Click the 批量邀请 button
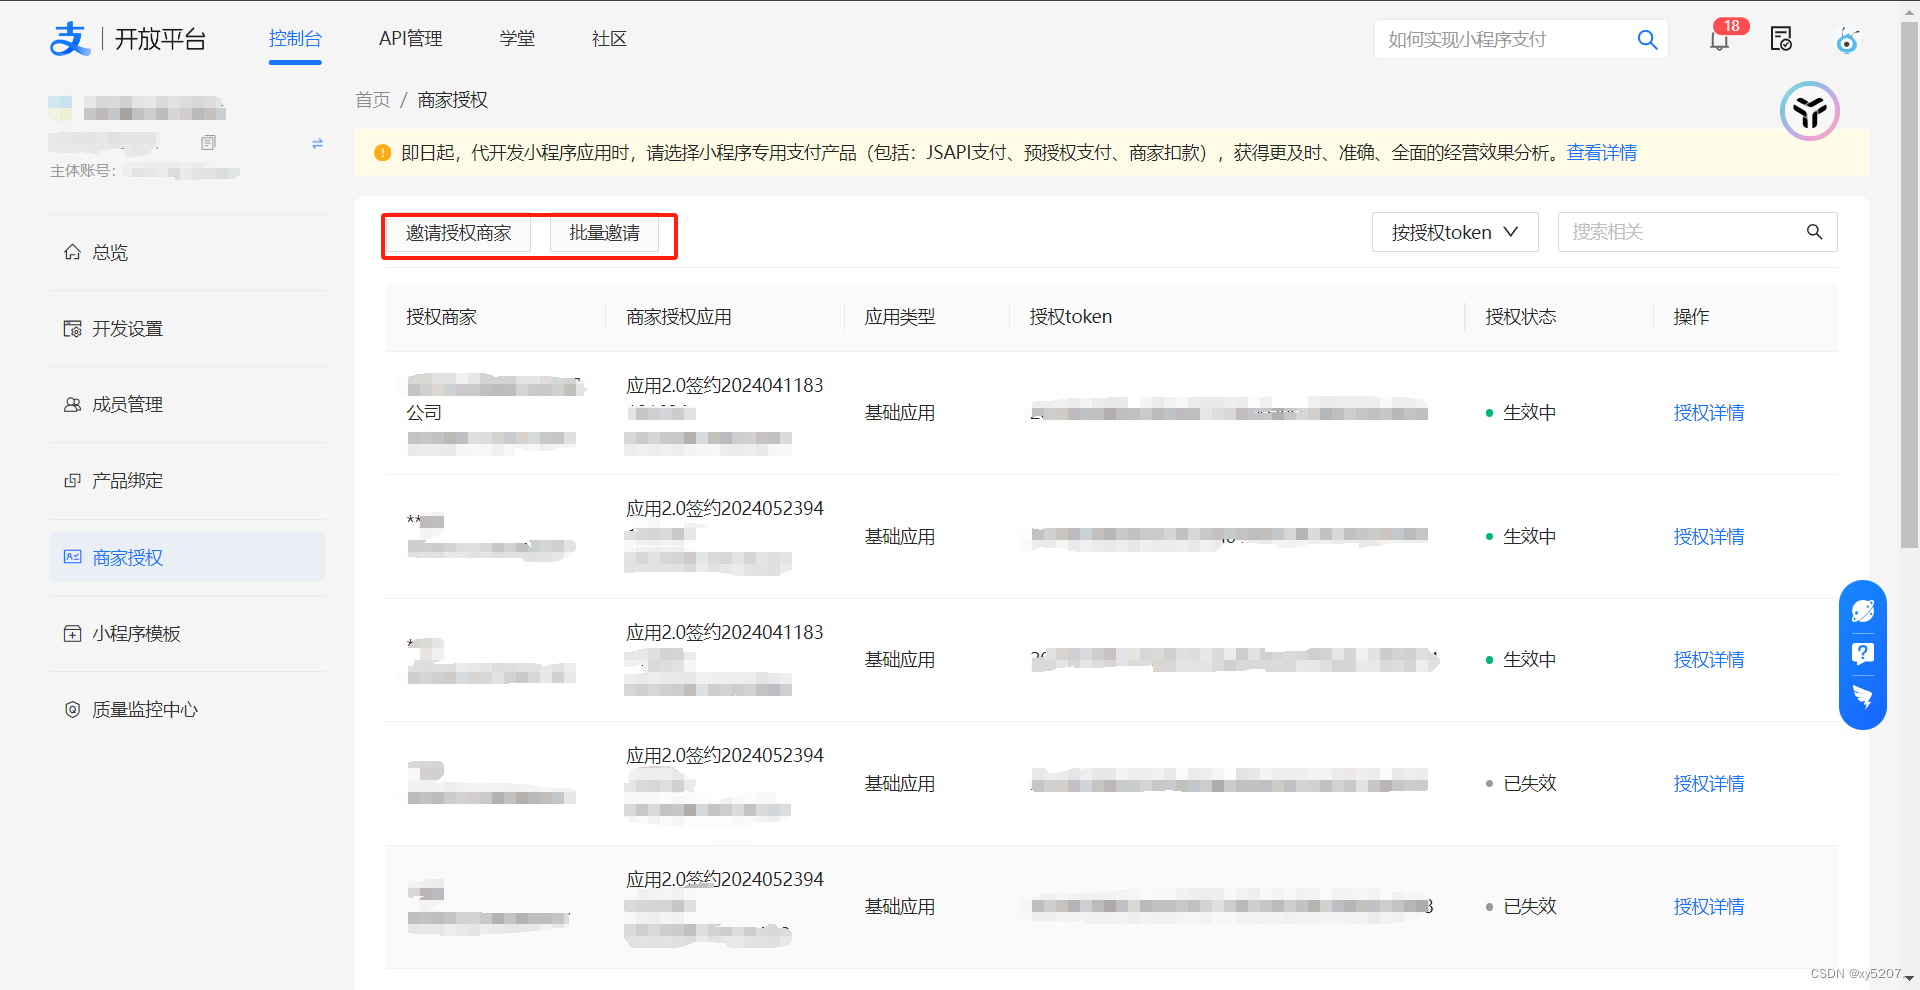The width and height of the screenshot is (1920, 990). point(604,233)
